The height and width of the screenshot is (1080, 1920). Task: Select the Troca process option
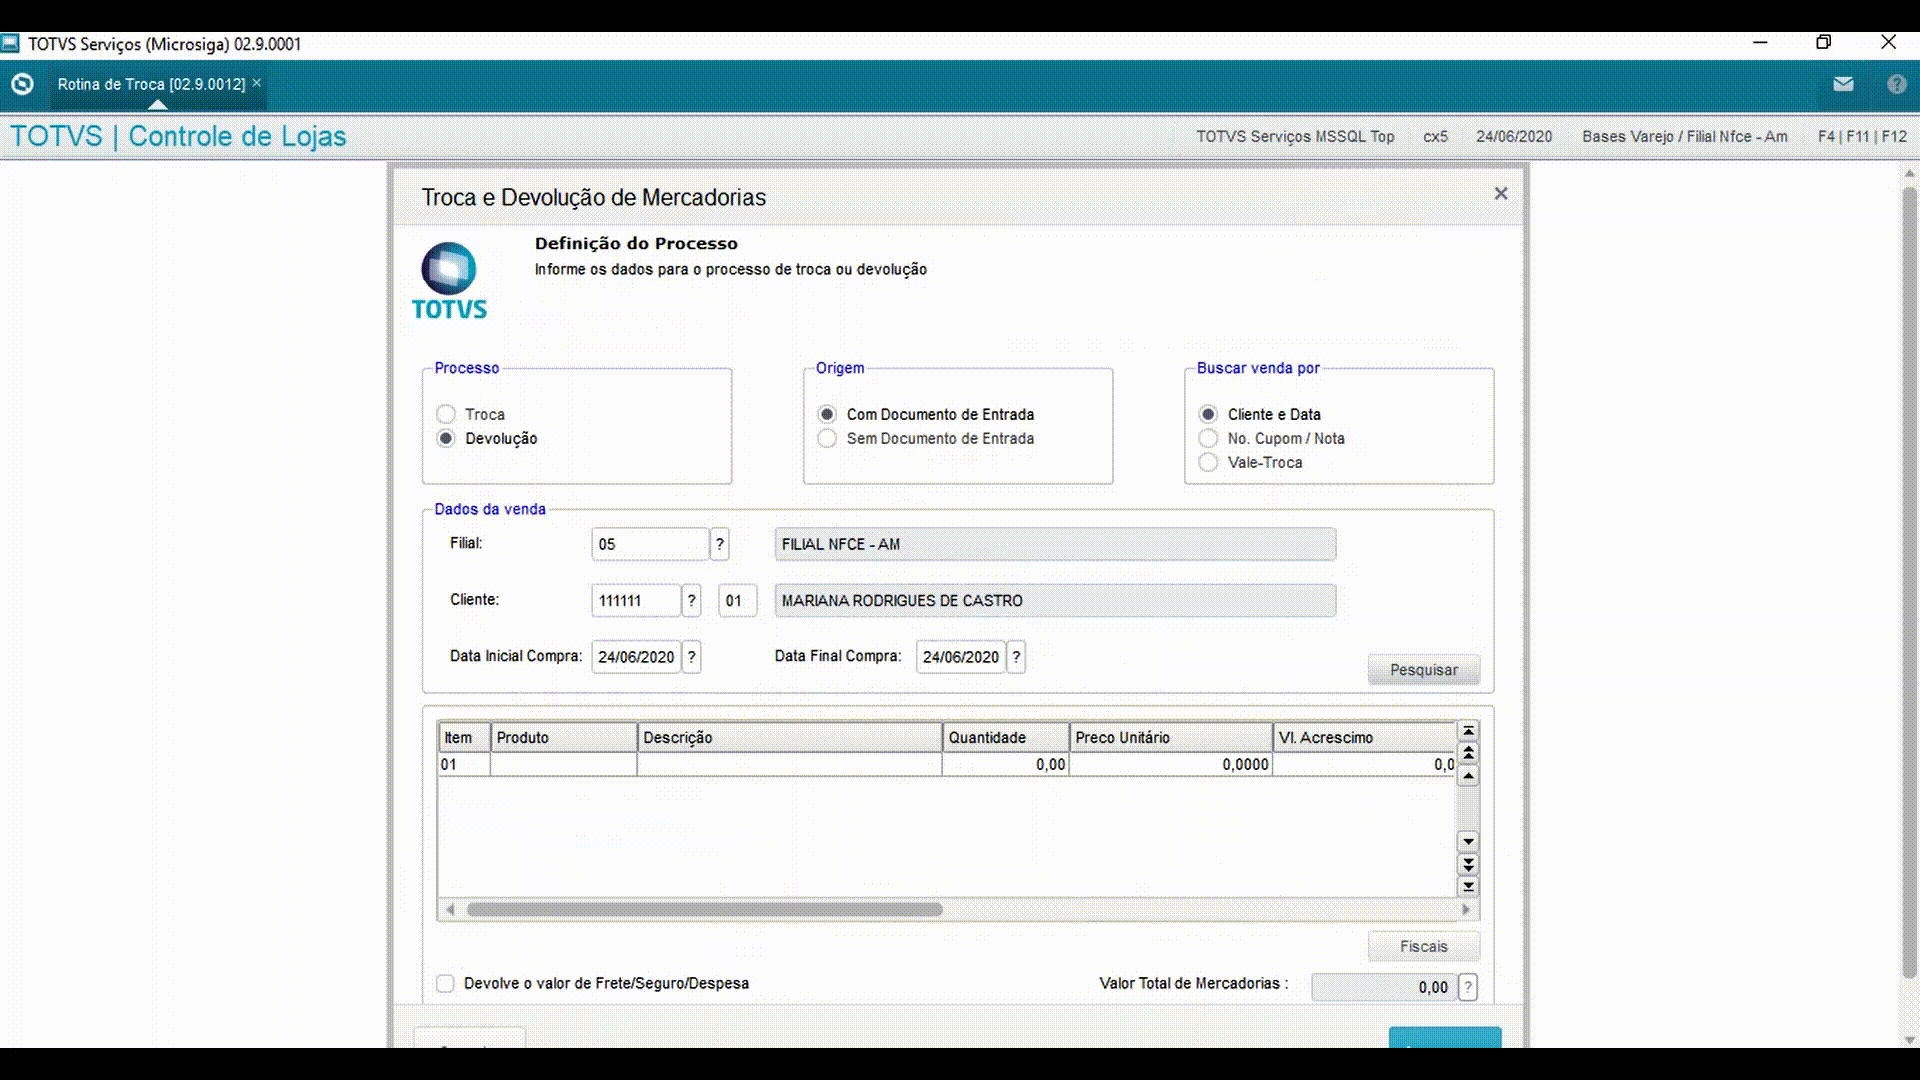tap(446, 414)
